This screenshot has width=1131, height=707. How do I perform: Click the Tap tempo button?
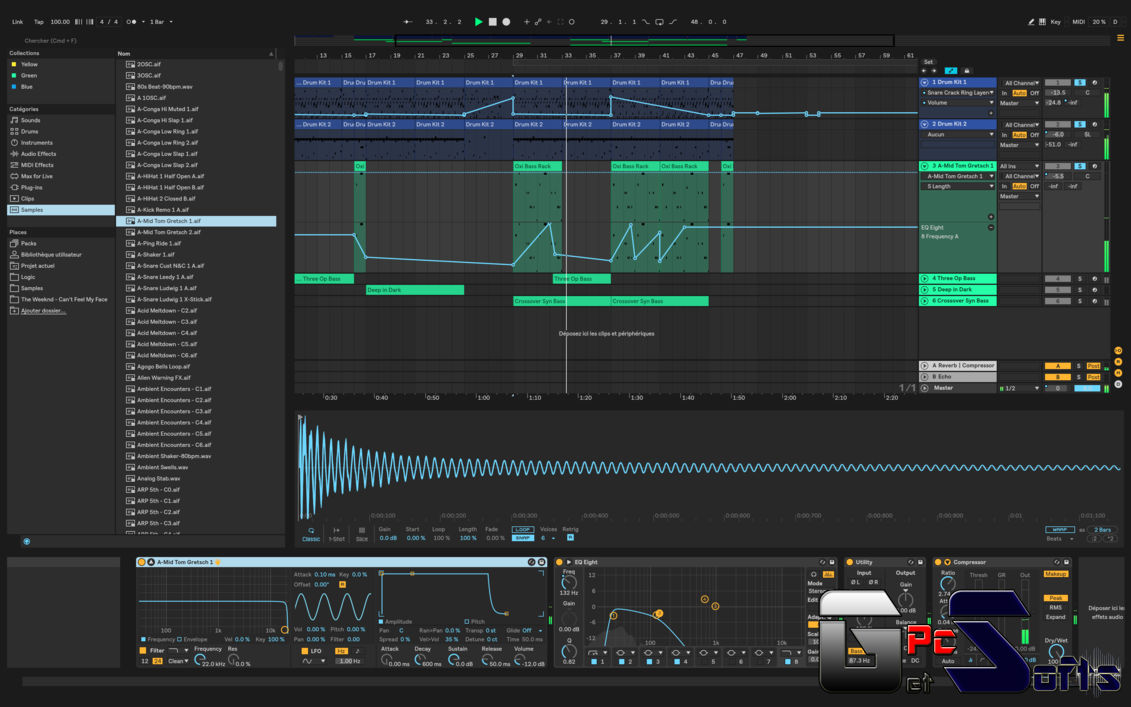click(x=38, y=22)
